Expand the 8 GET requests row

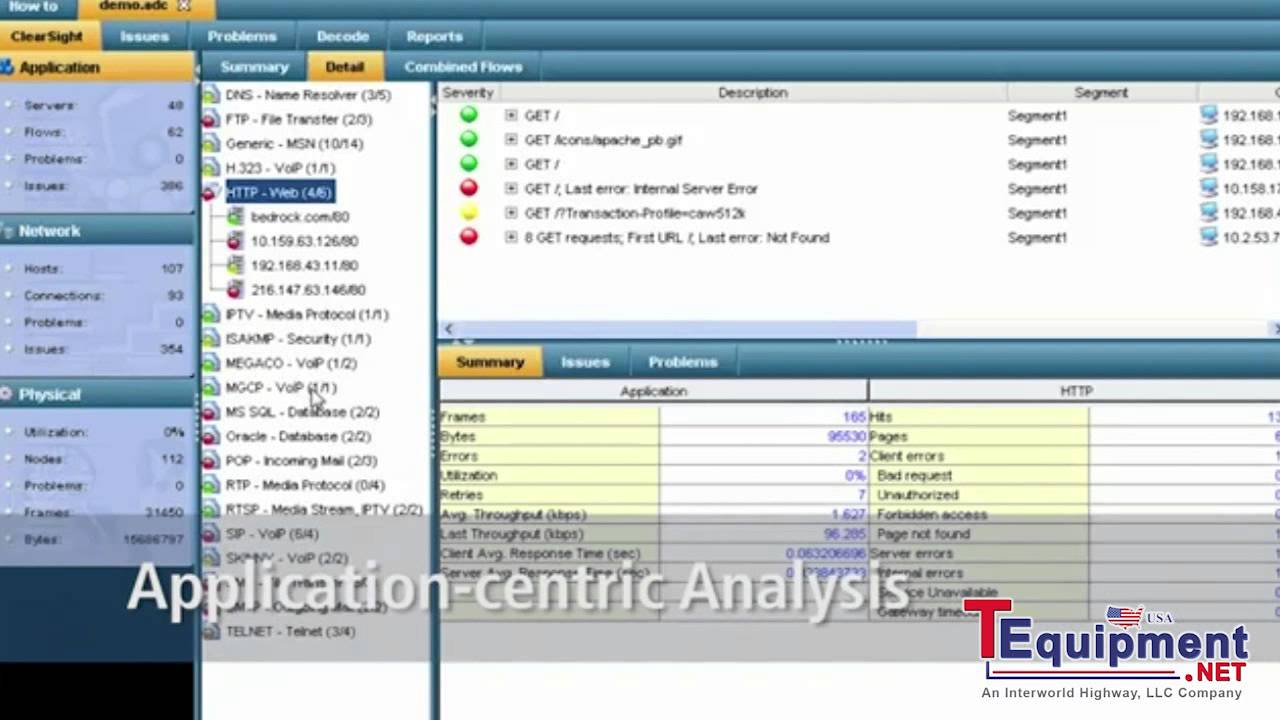point(511,237)
